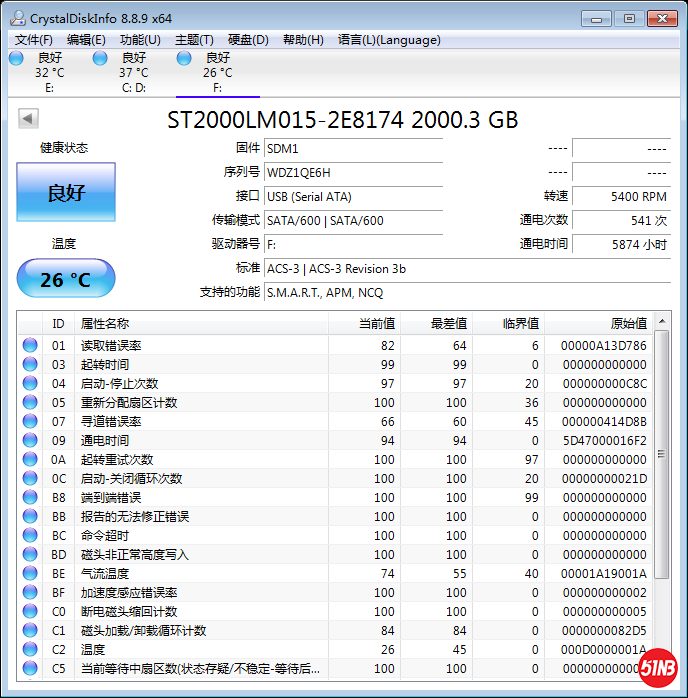Click the 属性名称 column header
This screenshot has height=698, width=688.
[105, 323]
